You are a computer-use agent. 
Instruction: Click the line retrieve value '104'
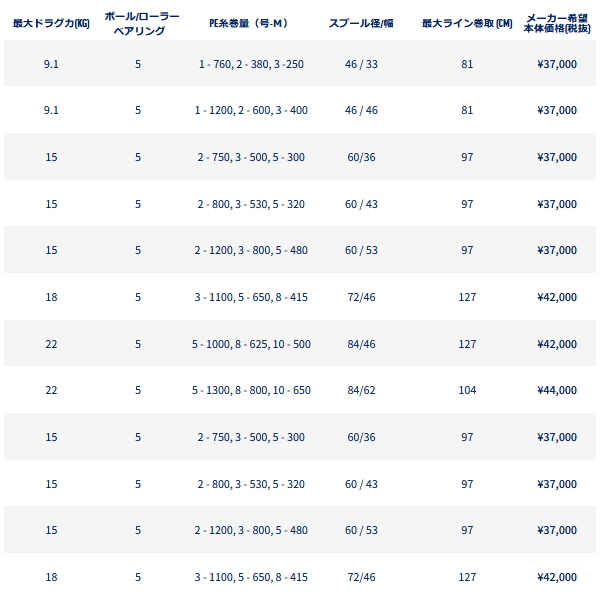(466, 390)
